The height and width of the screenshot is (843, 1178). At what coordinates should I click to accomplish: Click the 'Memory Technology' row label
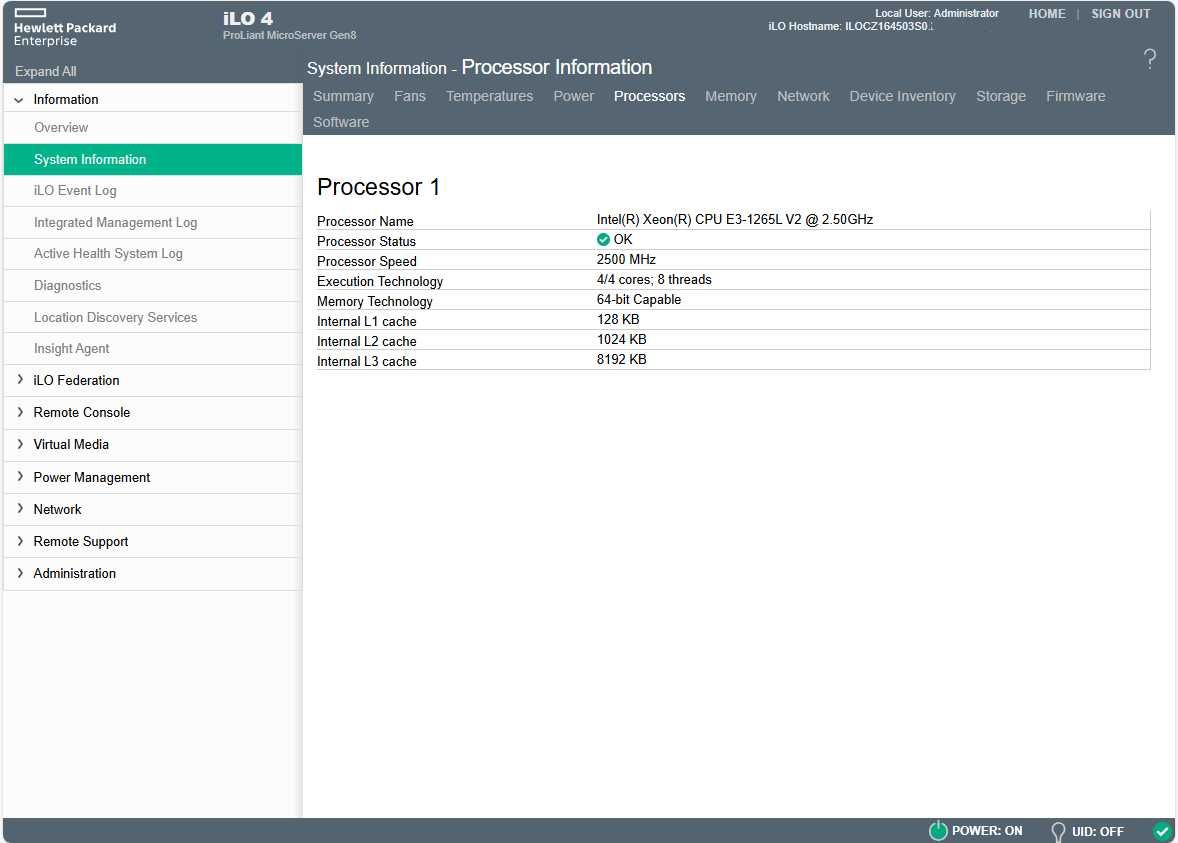pyautogui.click(x=375, y=301)
